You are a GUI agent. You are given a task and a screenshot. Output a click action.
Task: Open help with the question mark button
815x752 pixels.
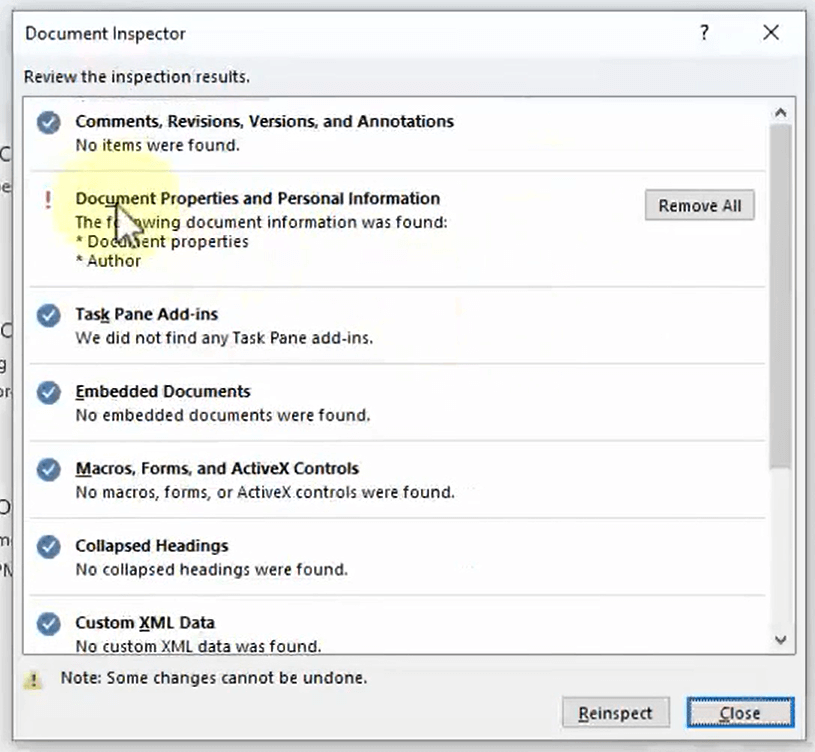click(705, 33)
